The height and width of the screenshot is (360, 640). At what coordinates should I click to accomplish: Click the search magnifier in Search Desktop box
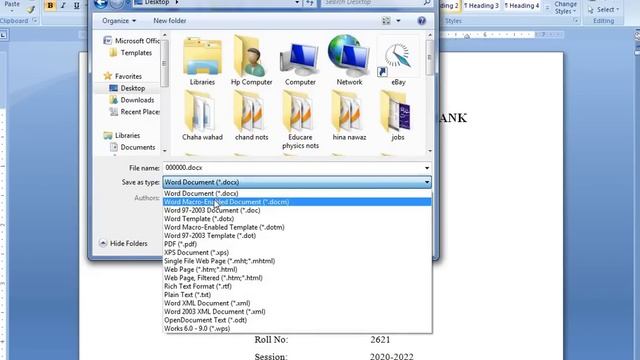pyautogui.click(x=427, y=3)
